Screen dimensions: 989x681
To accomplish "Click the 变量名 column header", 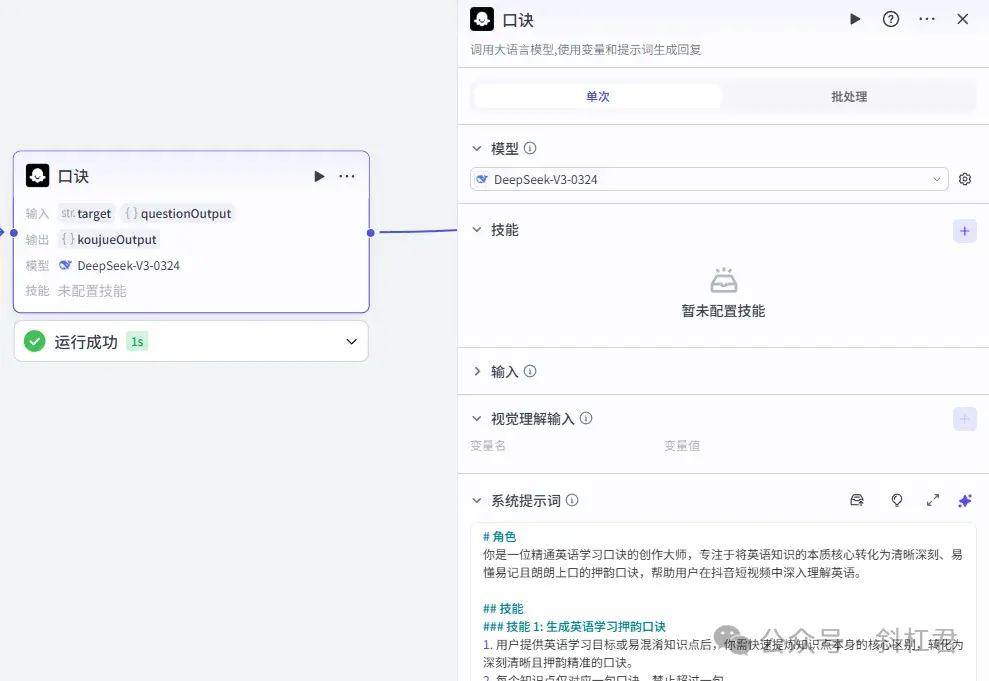I will coord(488,446).
